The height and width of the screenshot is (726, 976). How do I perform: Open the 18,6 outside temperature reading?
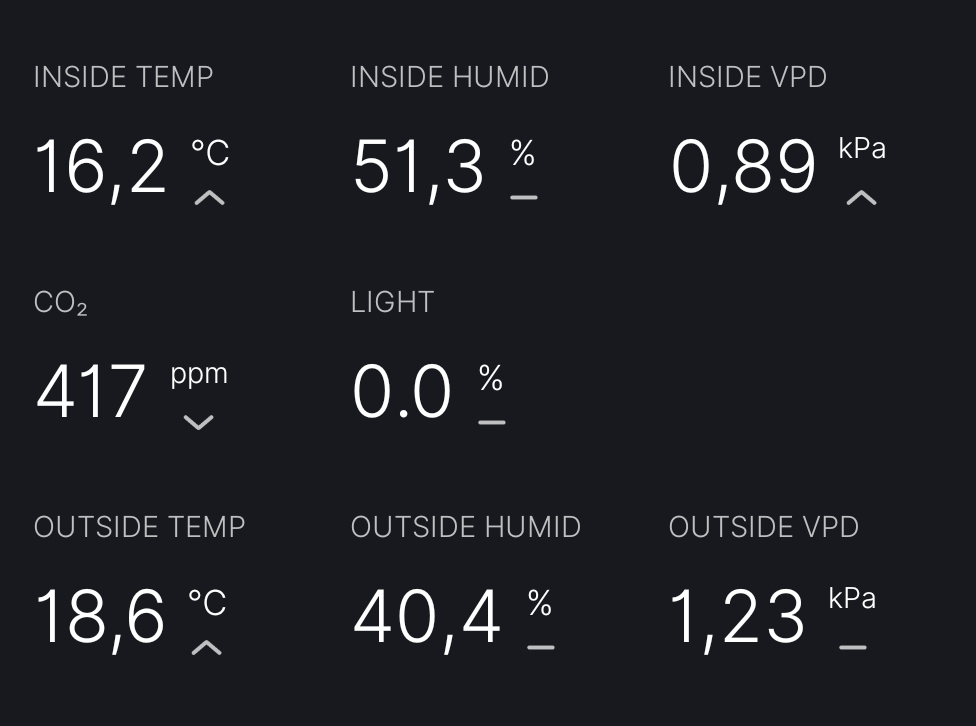[100, 617]
